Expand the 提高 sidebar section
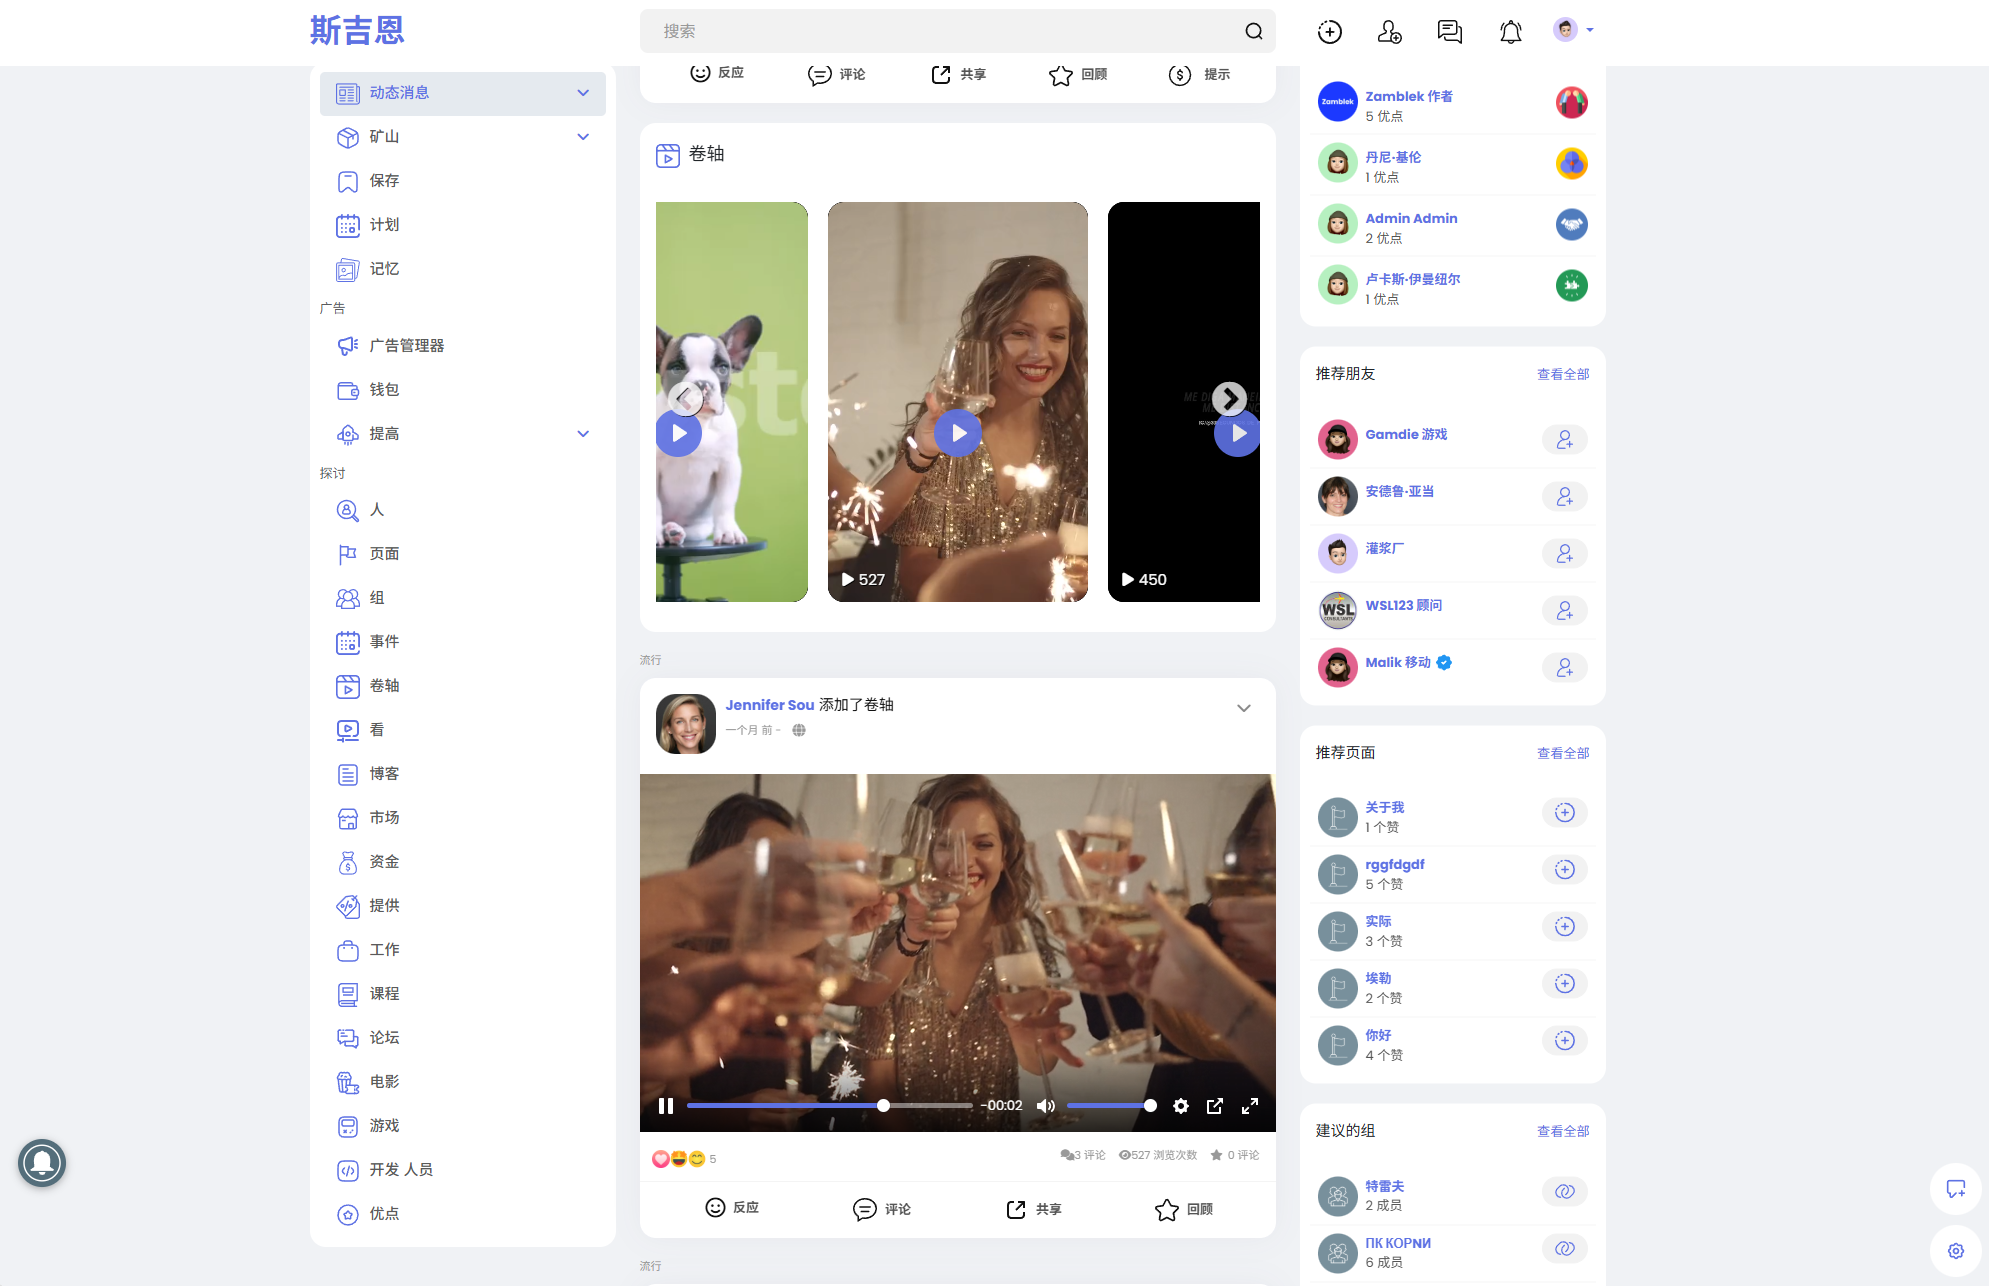Image resolution: width=1989 pixels, height=1286 pixels. [583, 433]
